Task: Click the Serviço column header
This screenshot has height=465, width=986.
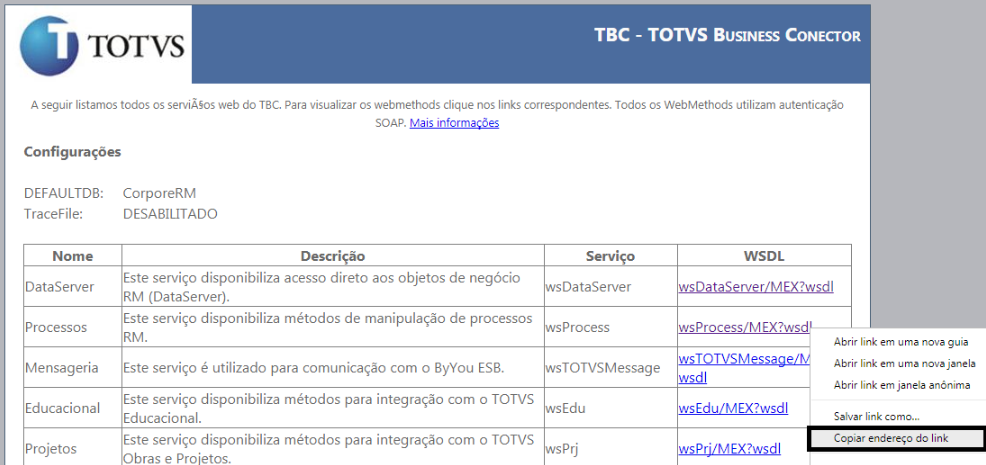Action: click(611, 256)
